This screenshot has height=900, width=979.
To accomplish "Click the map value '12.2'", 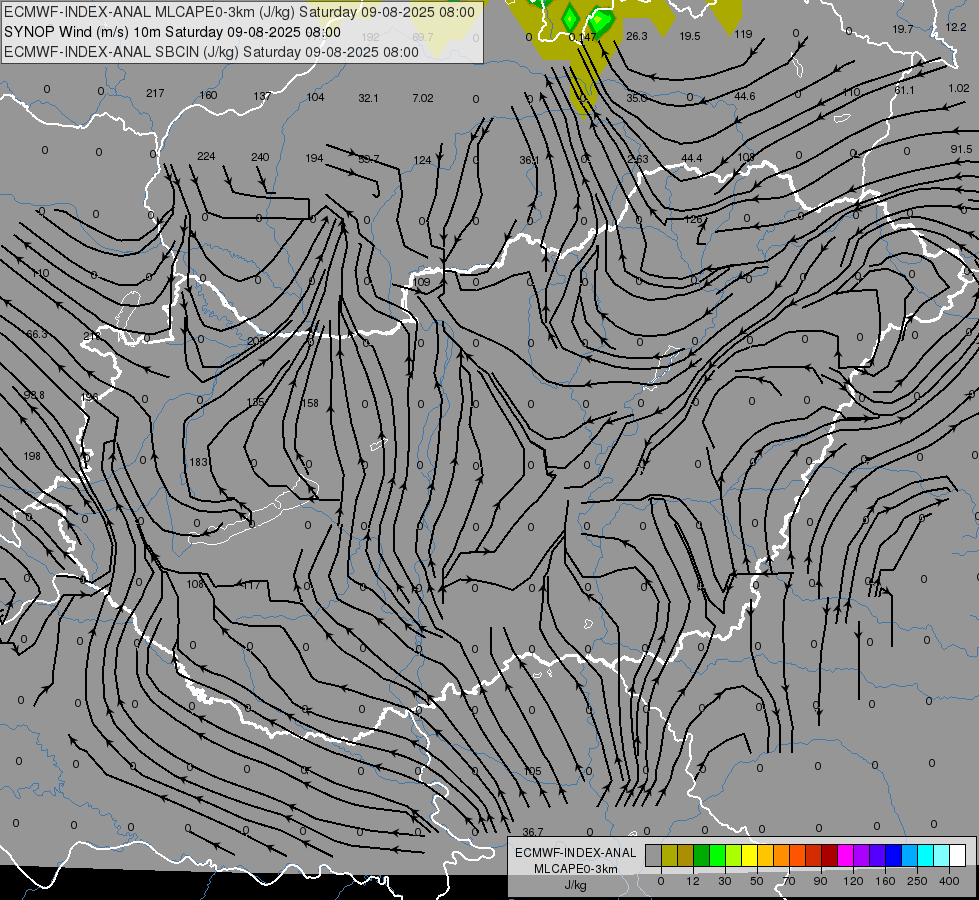I will coord(956,27).
